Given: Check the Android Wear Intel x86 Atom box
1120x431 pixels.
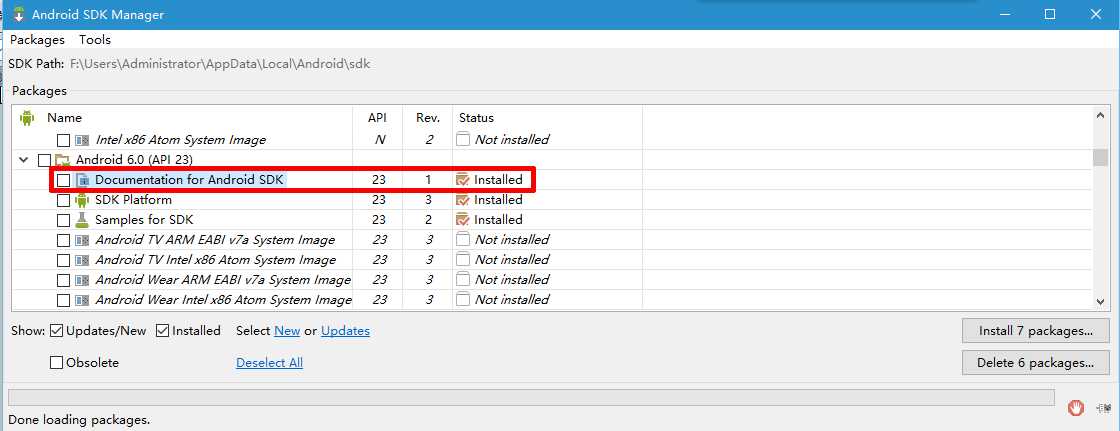Looking at the screenshot, I should pyautogui.click(x=64, y=300).
